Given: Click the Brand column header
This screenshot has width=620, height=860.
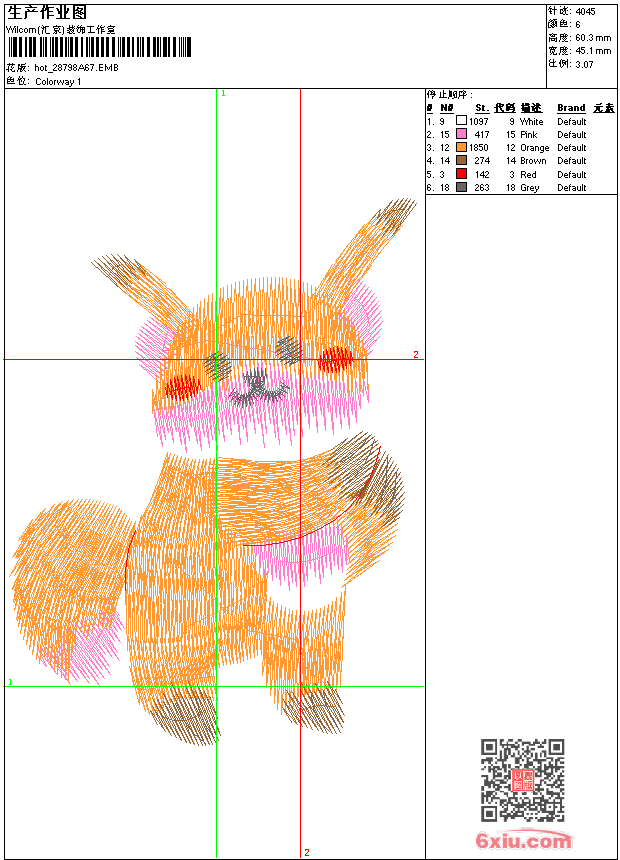Looking at the screenshot, I should pos(571,108).
